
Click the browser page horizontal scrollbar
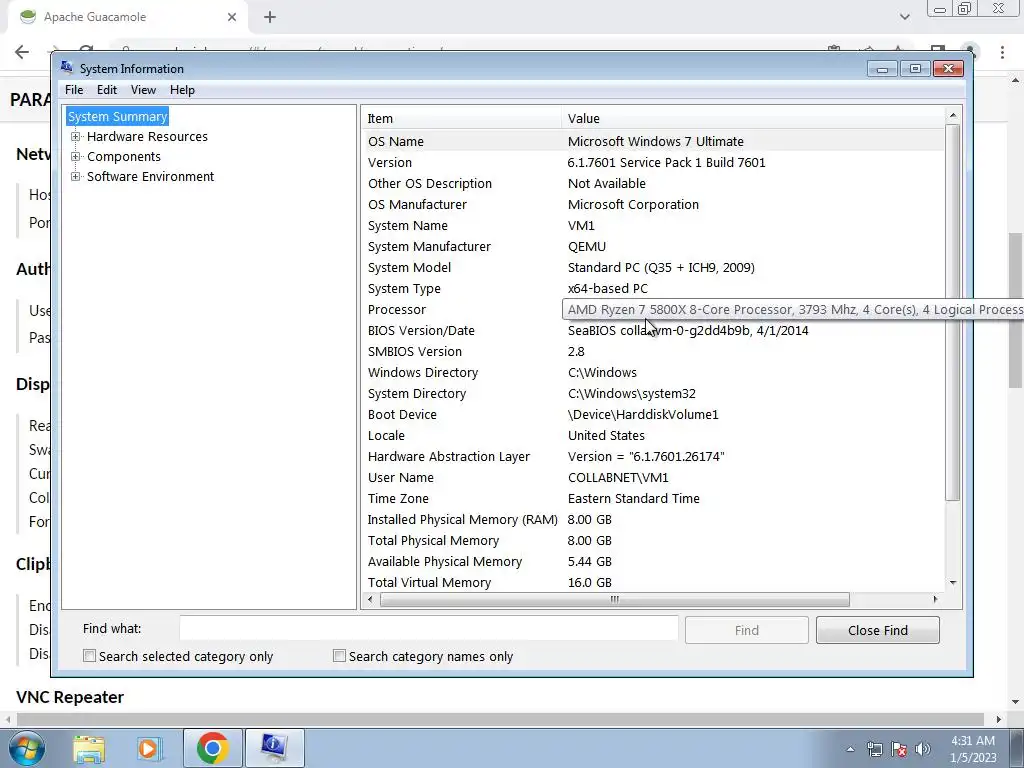click(x=500, y=719)
